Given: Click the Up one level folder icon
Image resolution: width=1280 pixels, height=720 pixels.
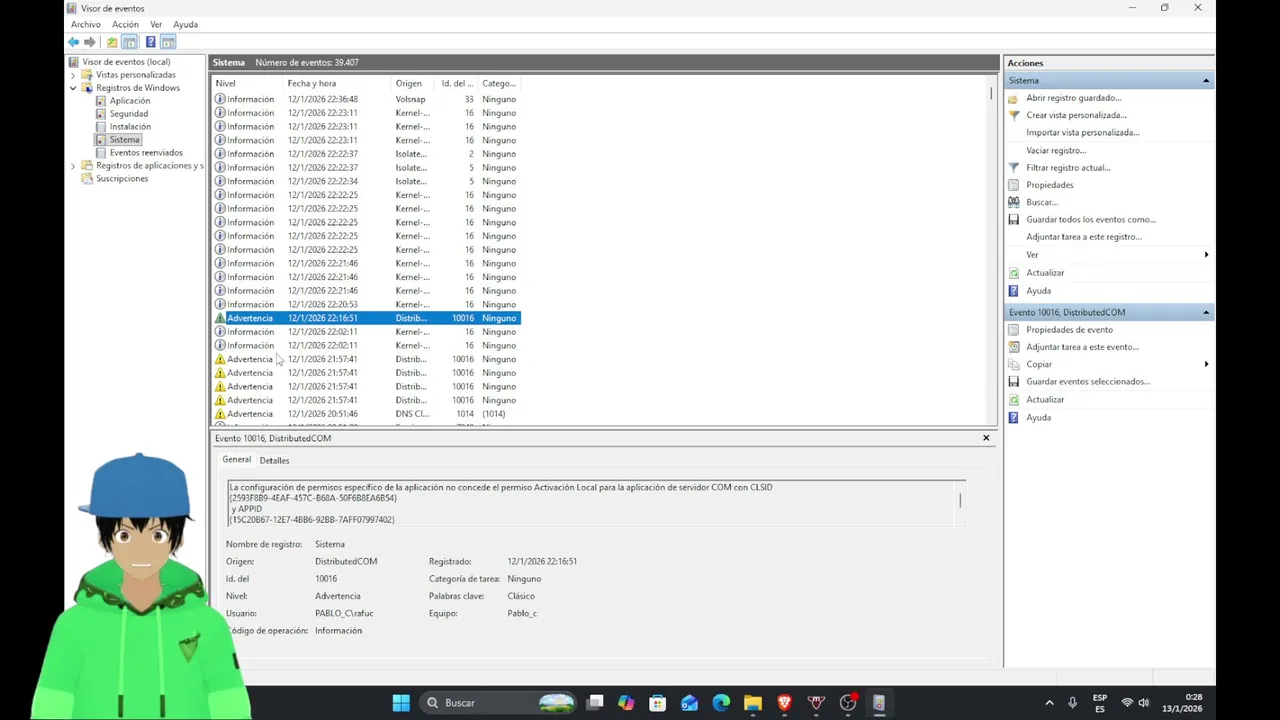Looking at the screenshot, I should [x=112, y=42].
